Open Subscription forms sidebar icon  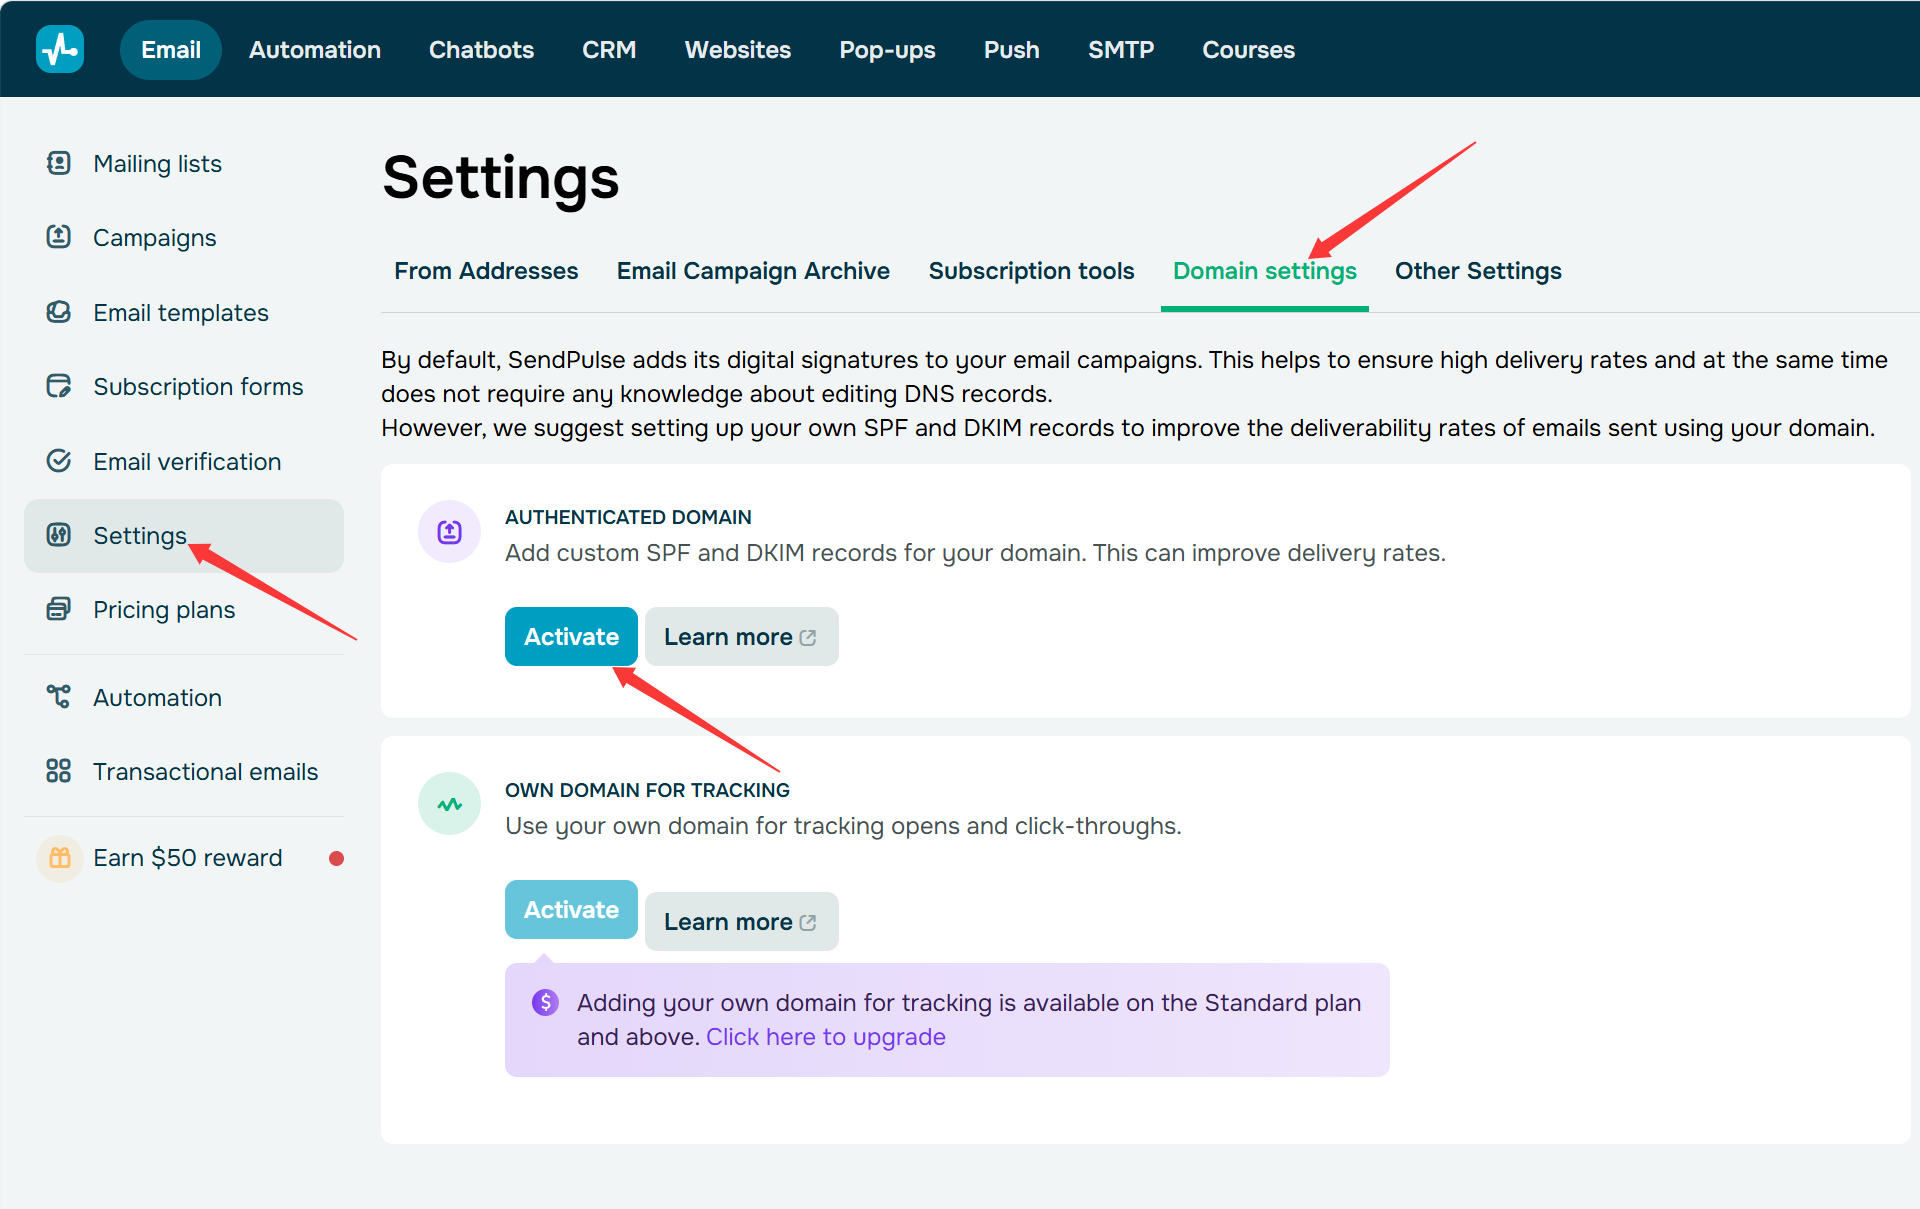click(x=59, y=386)
